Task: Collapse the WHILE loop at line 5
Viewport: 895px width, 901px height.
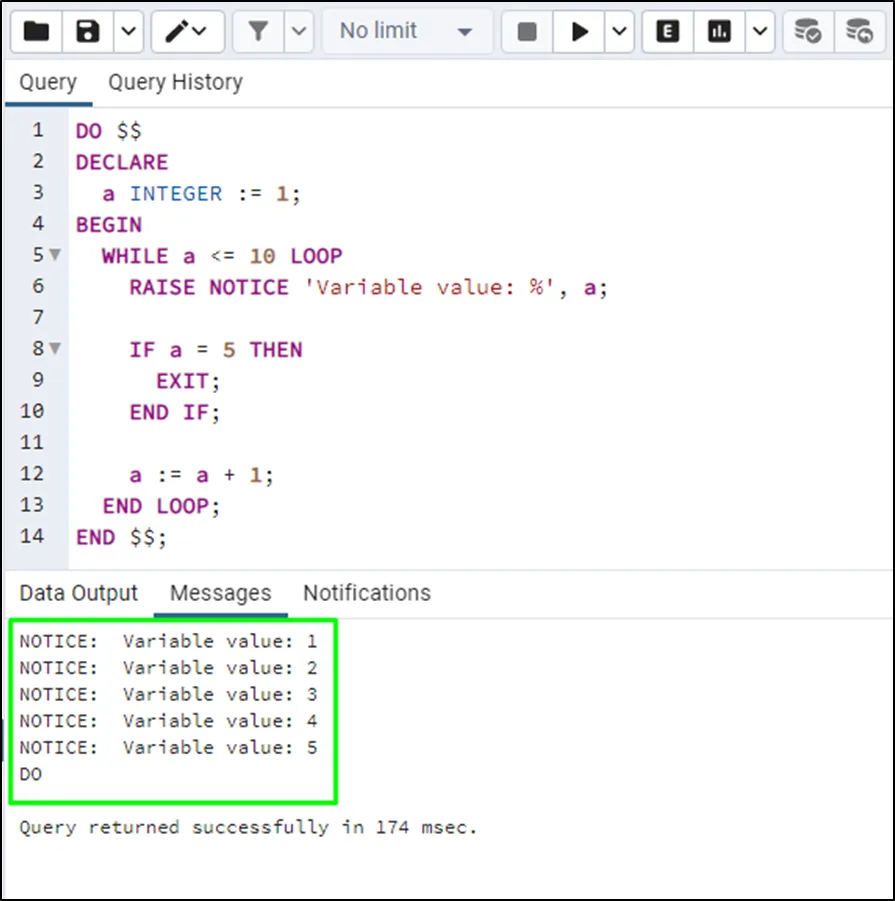Action: click(55, 256)
